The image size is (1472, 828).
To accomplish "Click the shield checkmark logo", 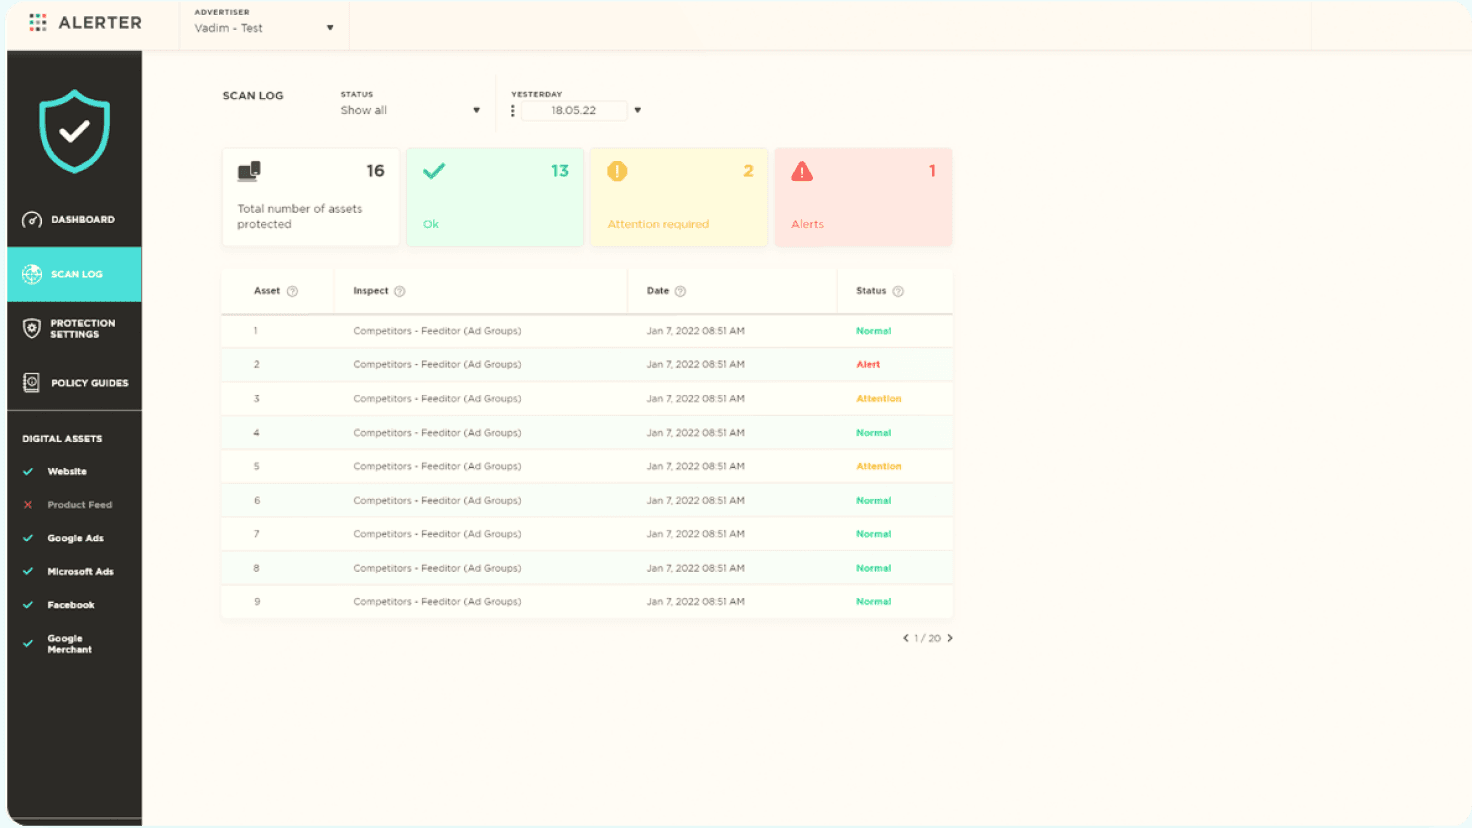I will tap(75, 131).
